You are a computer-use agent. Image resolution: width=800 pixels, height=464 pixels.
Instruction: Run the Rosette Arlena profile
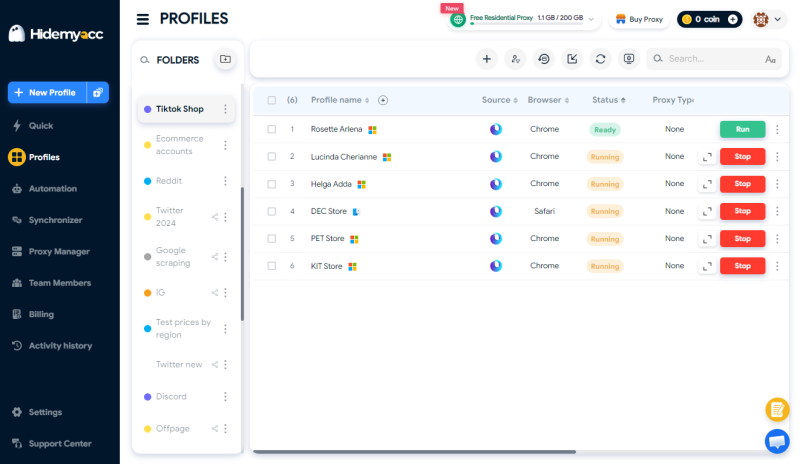[742, 129]
